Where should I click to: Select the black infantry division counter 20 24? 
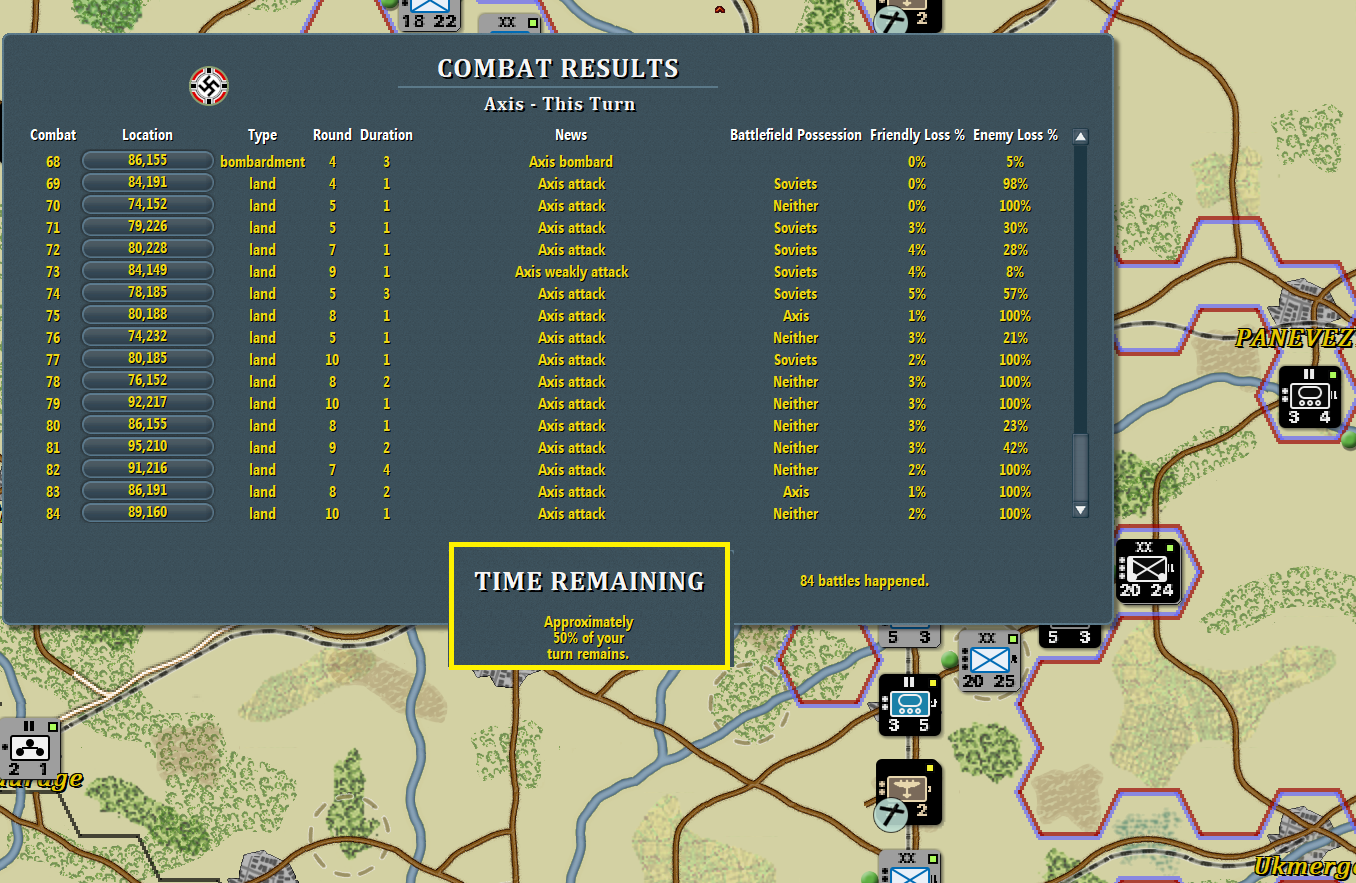tap(1147, 571)
